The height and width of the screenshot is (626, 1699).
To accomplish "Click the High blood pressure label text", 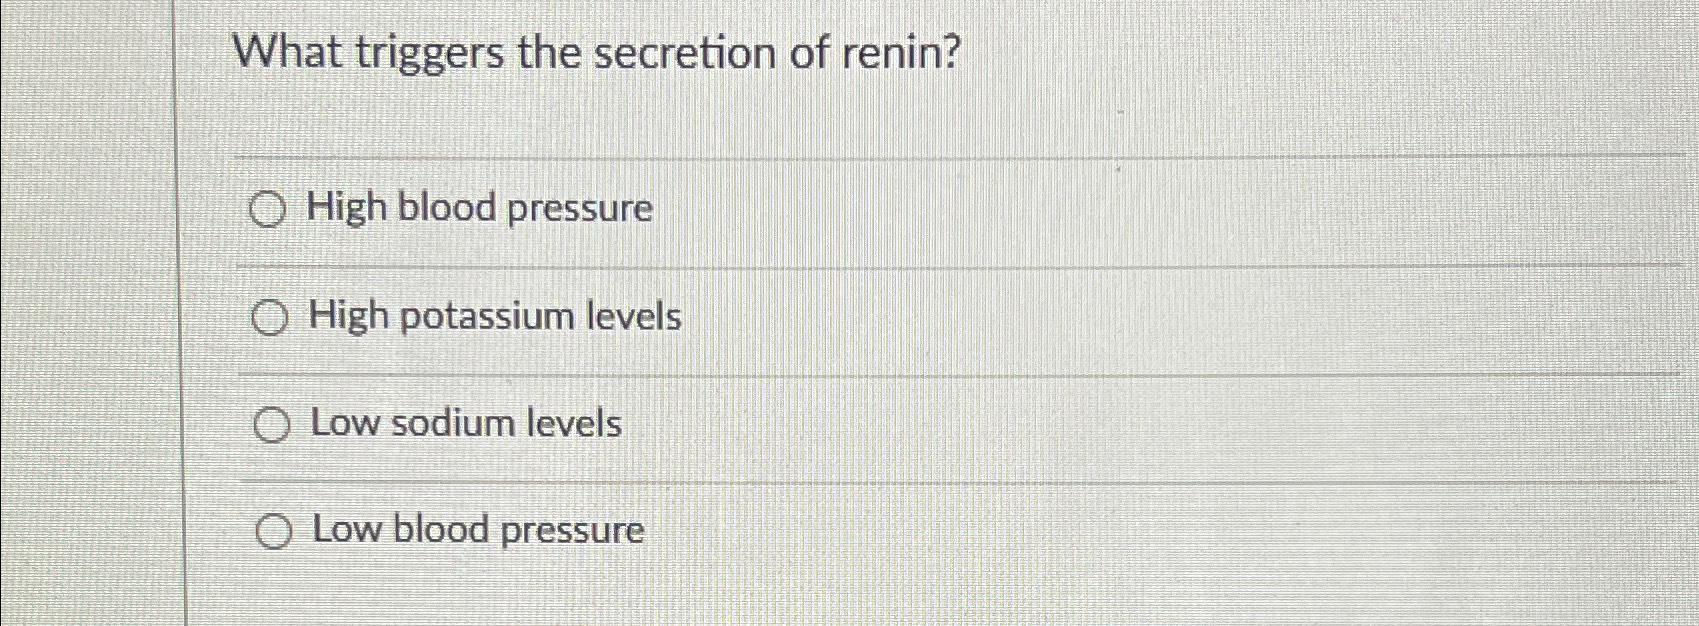I will coord(480,208).
